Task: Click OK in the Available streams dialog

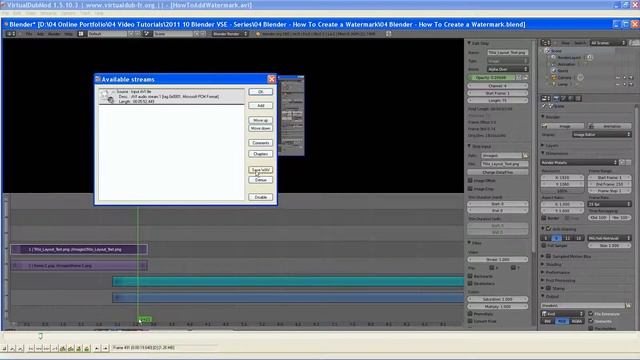Action: 260,92
